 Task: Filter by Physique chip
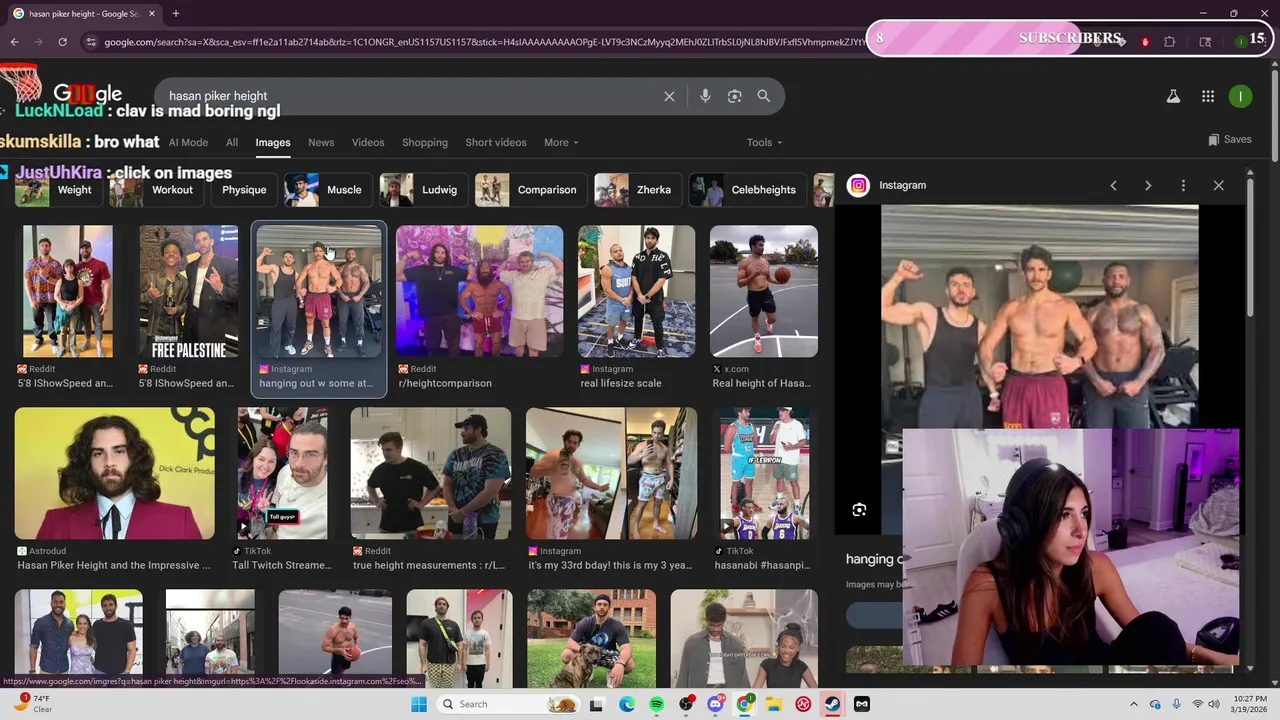244,190
